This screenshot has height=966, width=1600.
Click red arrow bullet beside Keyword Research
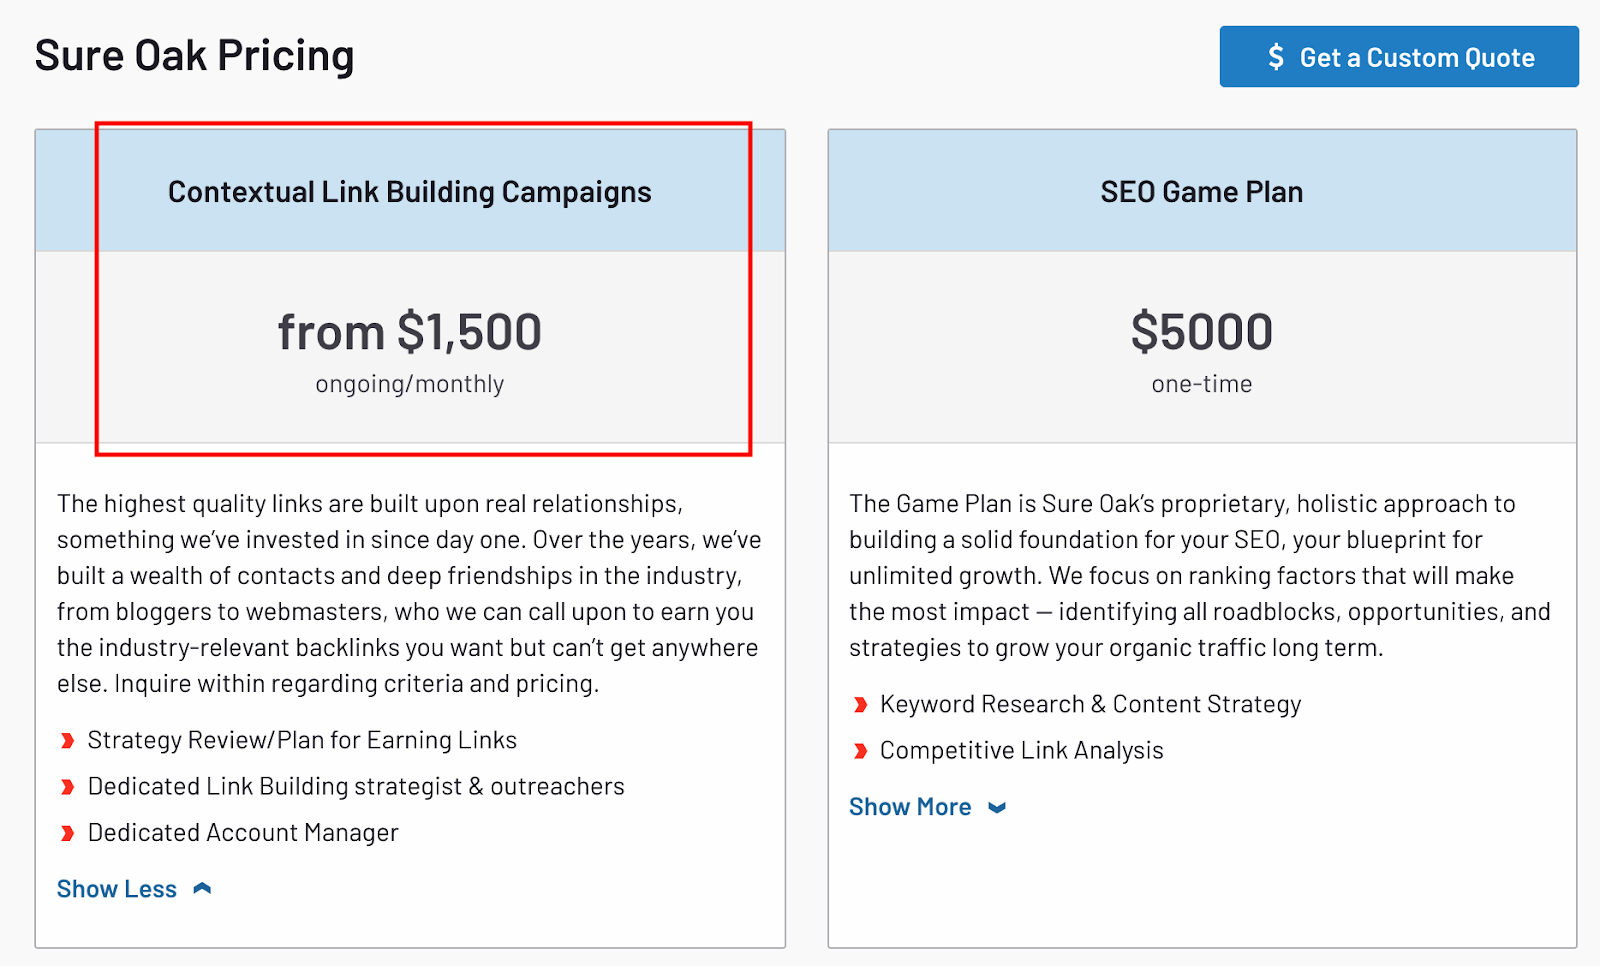[860, 705]
